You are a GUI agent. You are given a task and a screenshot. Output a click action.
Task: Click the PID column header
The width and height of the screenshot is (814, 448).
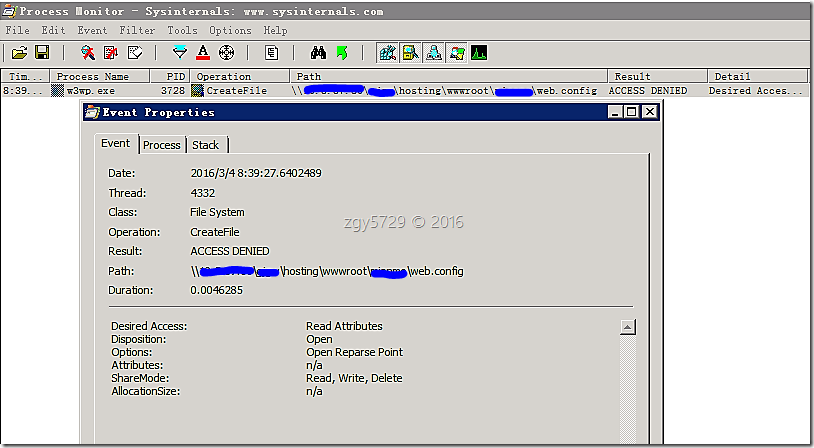pyautogui.click(x=170, y=76)
